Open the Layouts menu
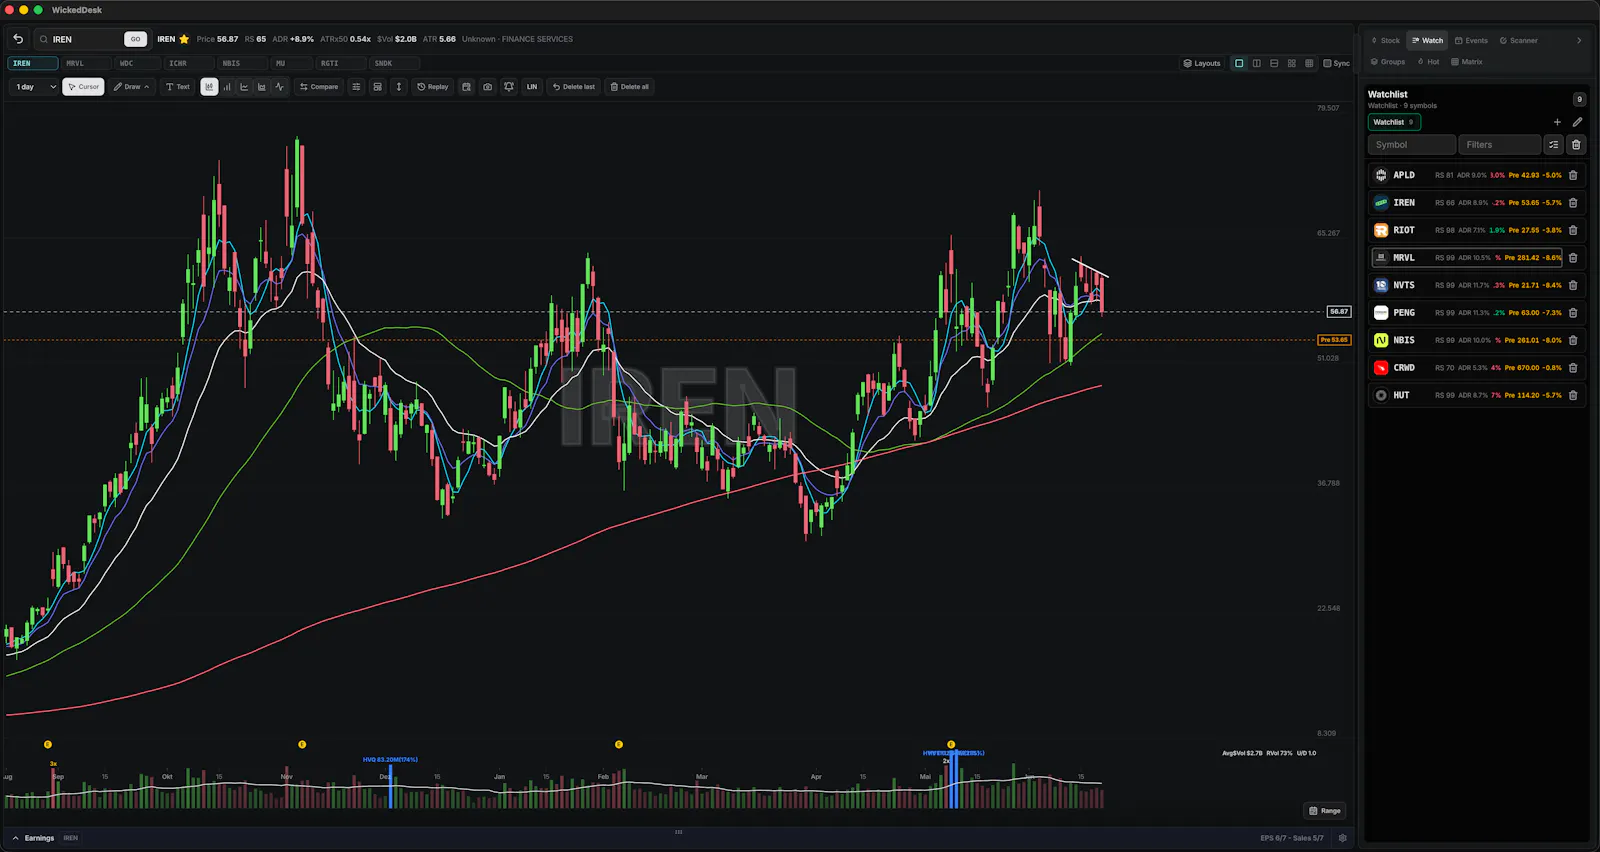 [x=1202, y=63]
